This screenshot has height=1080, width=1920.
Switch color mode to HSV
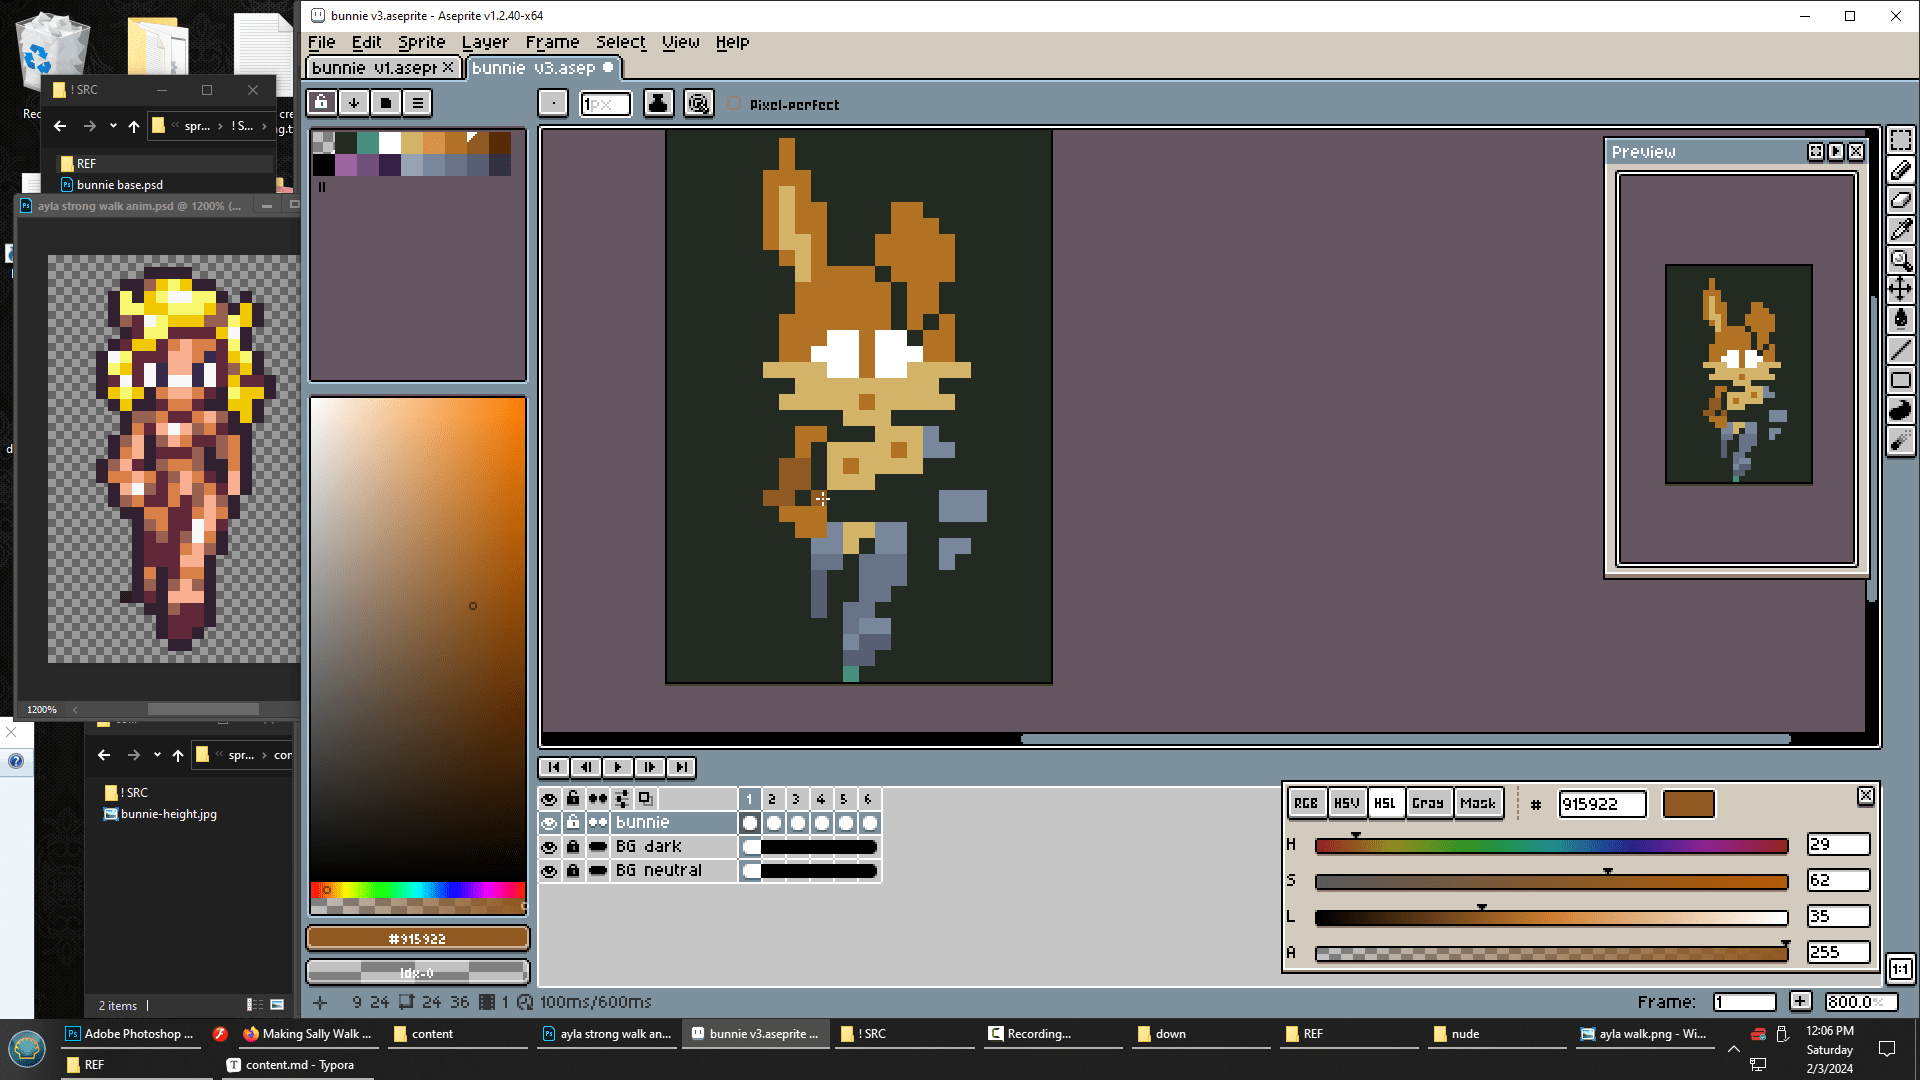tap(1346, 803)
